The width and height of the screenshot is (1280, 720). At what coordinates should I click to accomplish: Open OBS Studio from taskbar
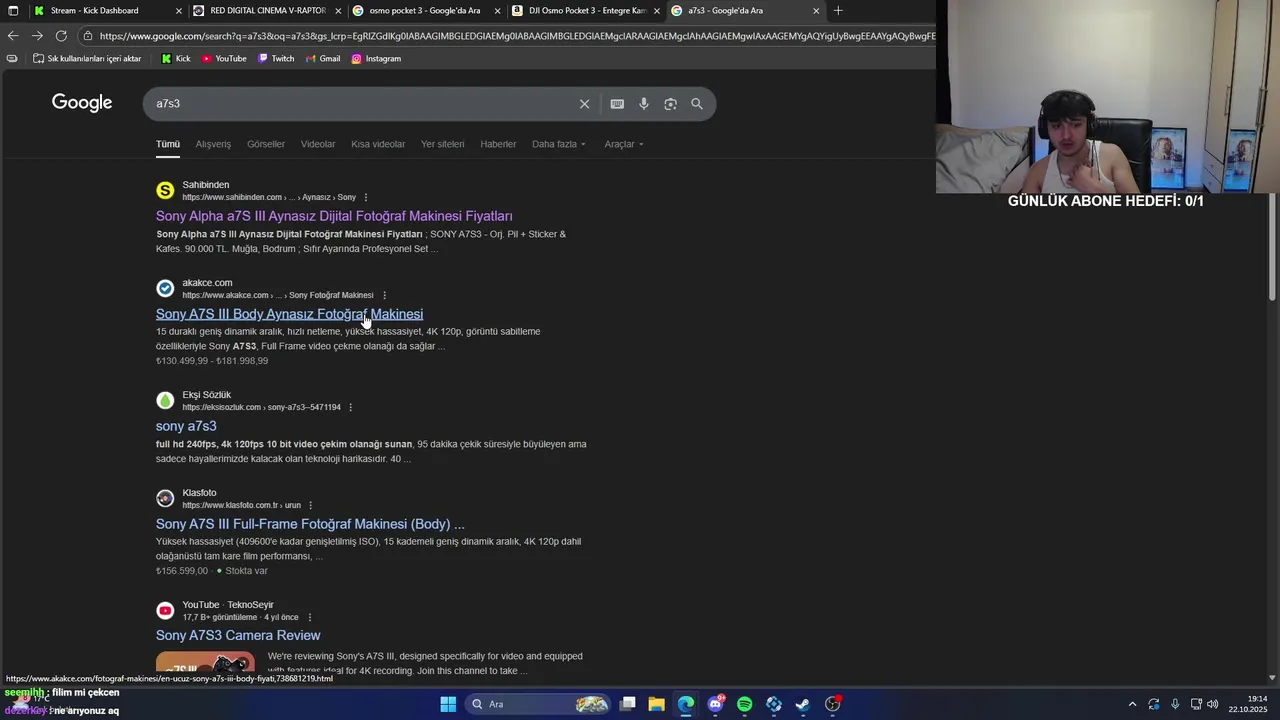832,704
